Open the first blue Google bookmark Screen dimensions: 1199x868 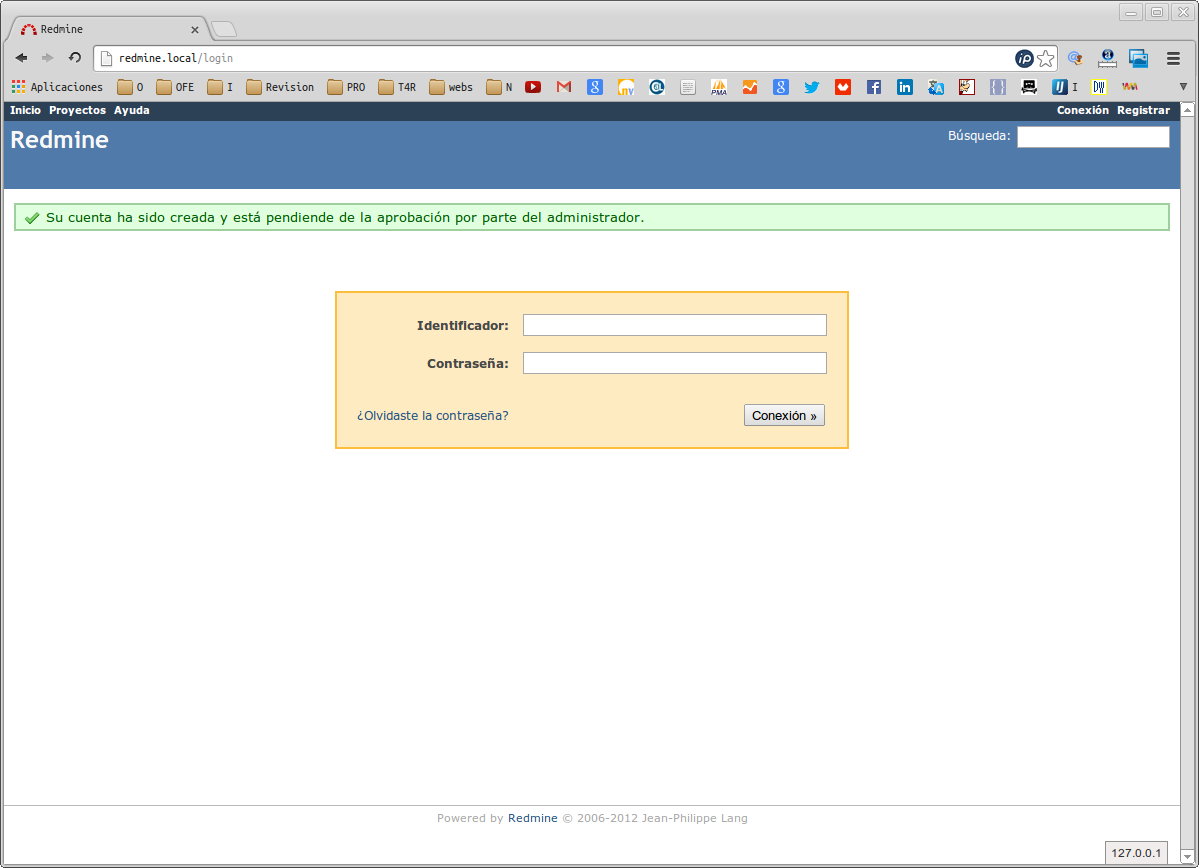pos(595,87)
